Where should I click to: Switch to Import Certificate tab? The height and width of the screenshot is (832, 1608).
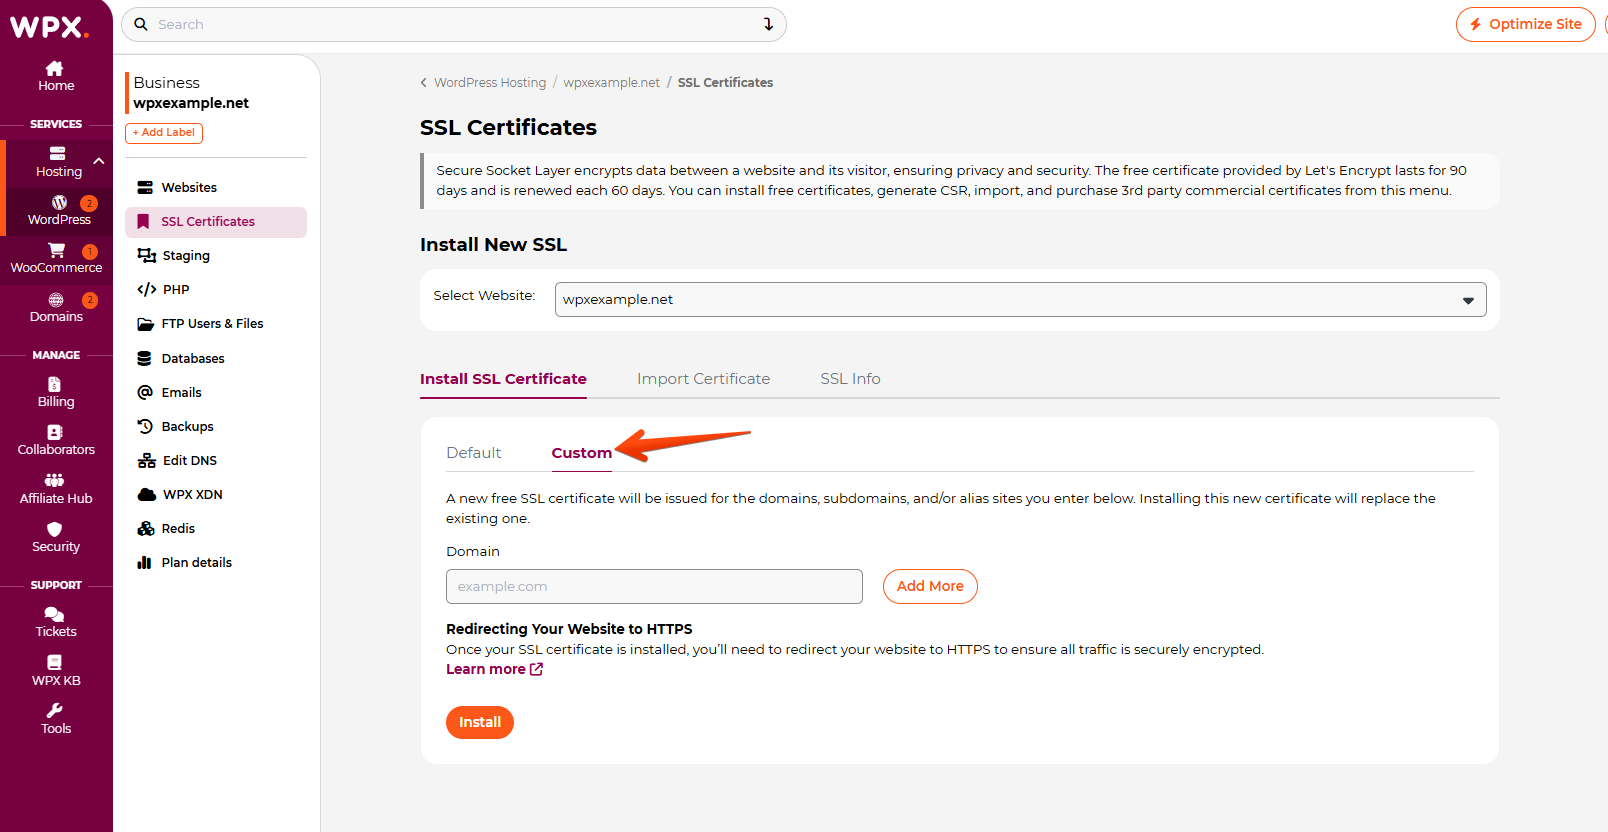click(x=703, y=379)
